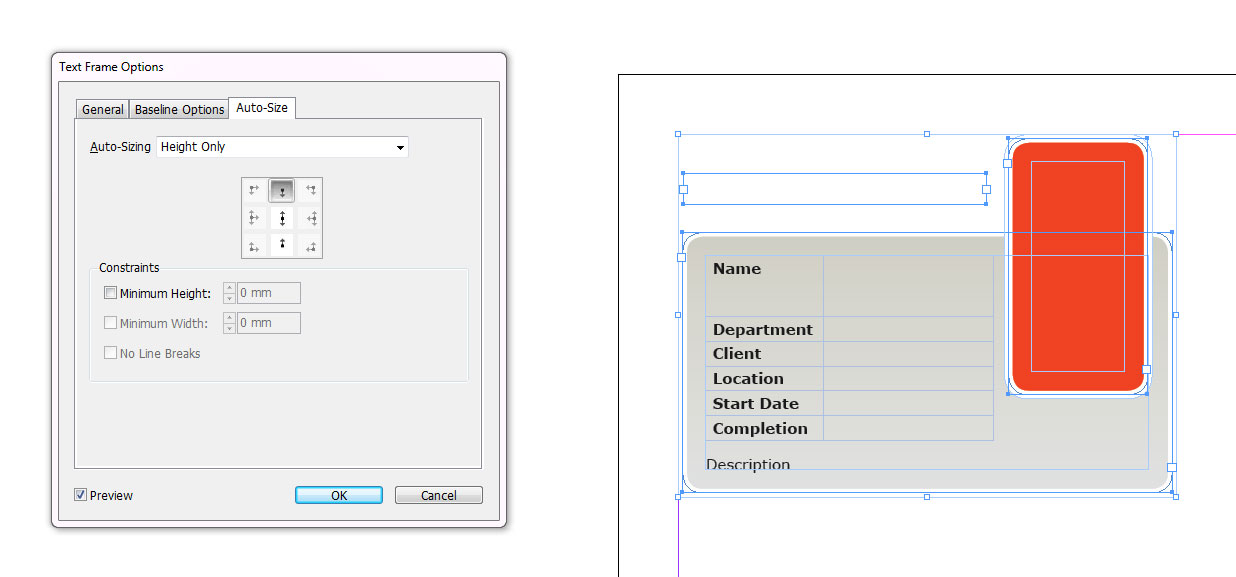Viewport: 1236px width, 577px height.
Task: Click the empty cell beside Department
Action: tap(908, 330)
